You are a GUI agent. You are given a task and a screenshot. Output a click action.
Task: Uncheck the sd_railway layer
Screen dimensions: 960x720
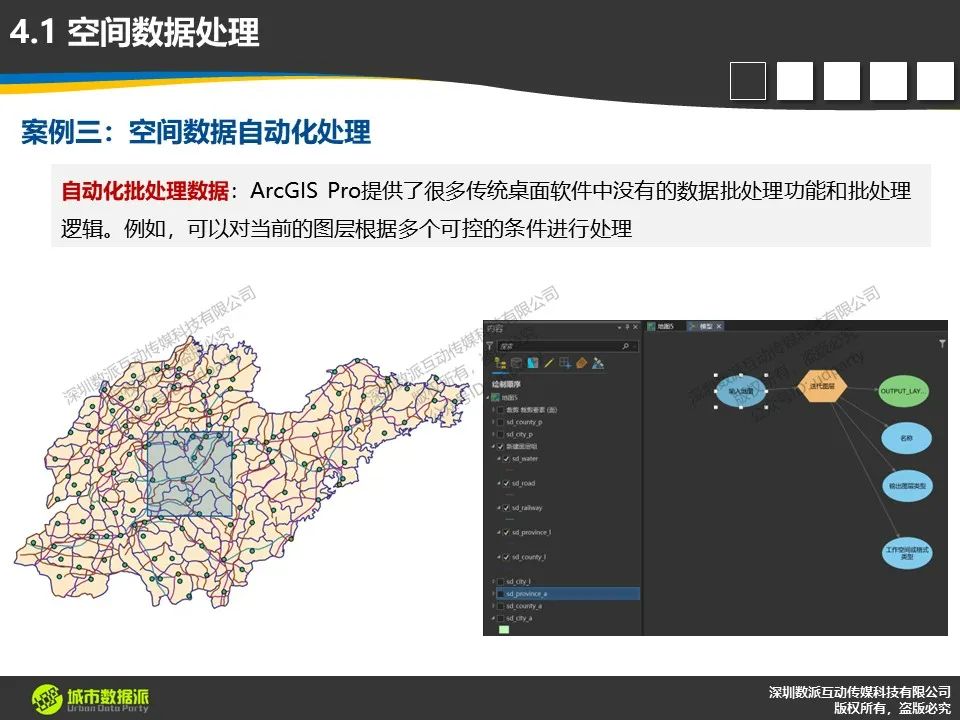(506, 508)
